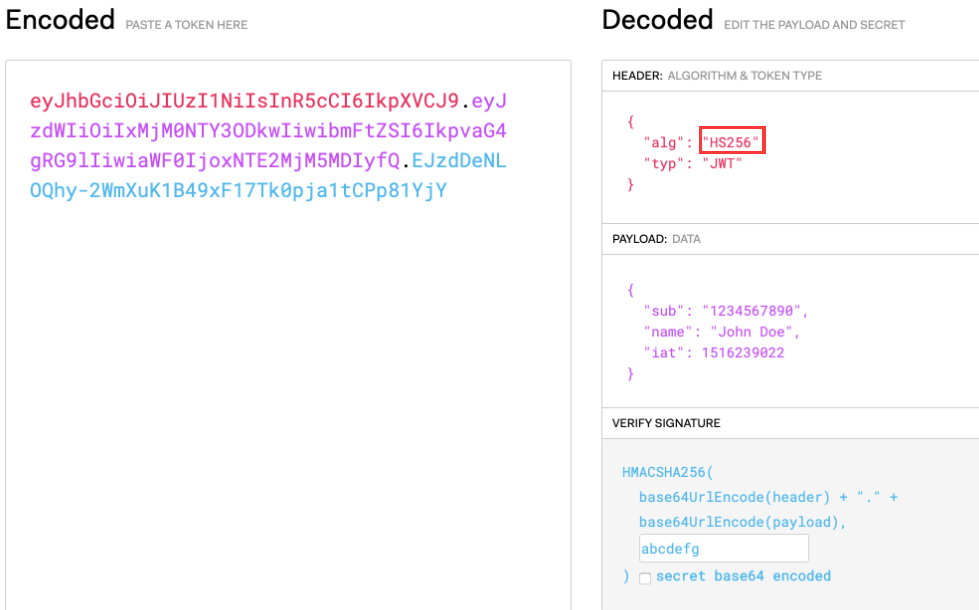
Task: Enable the secret base64 encoded checkbox
Action: point(645,577)
